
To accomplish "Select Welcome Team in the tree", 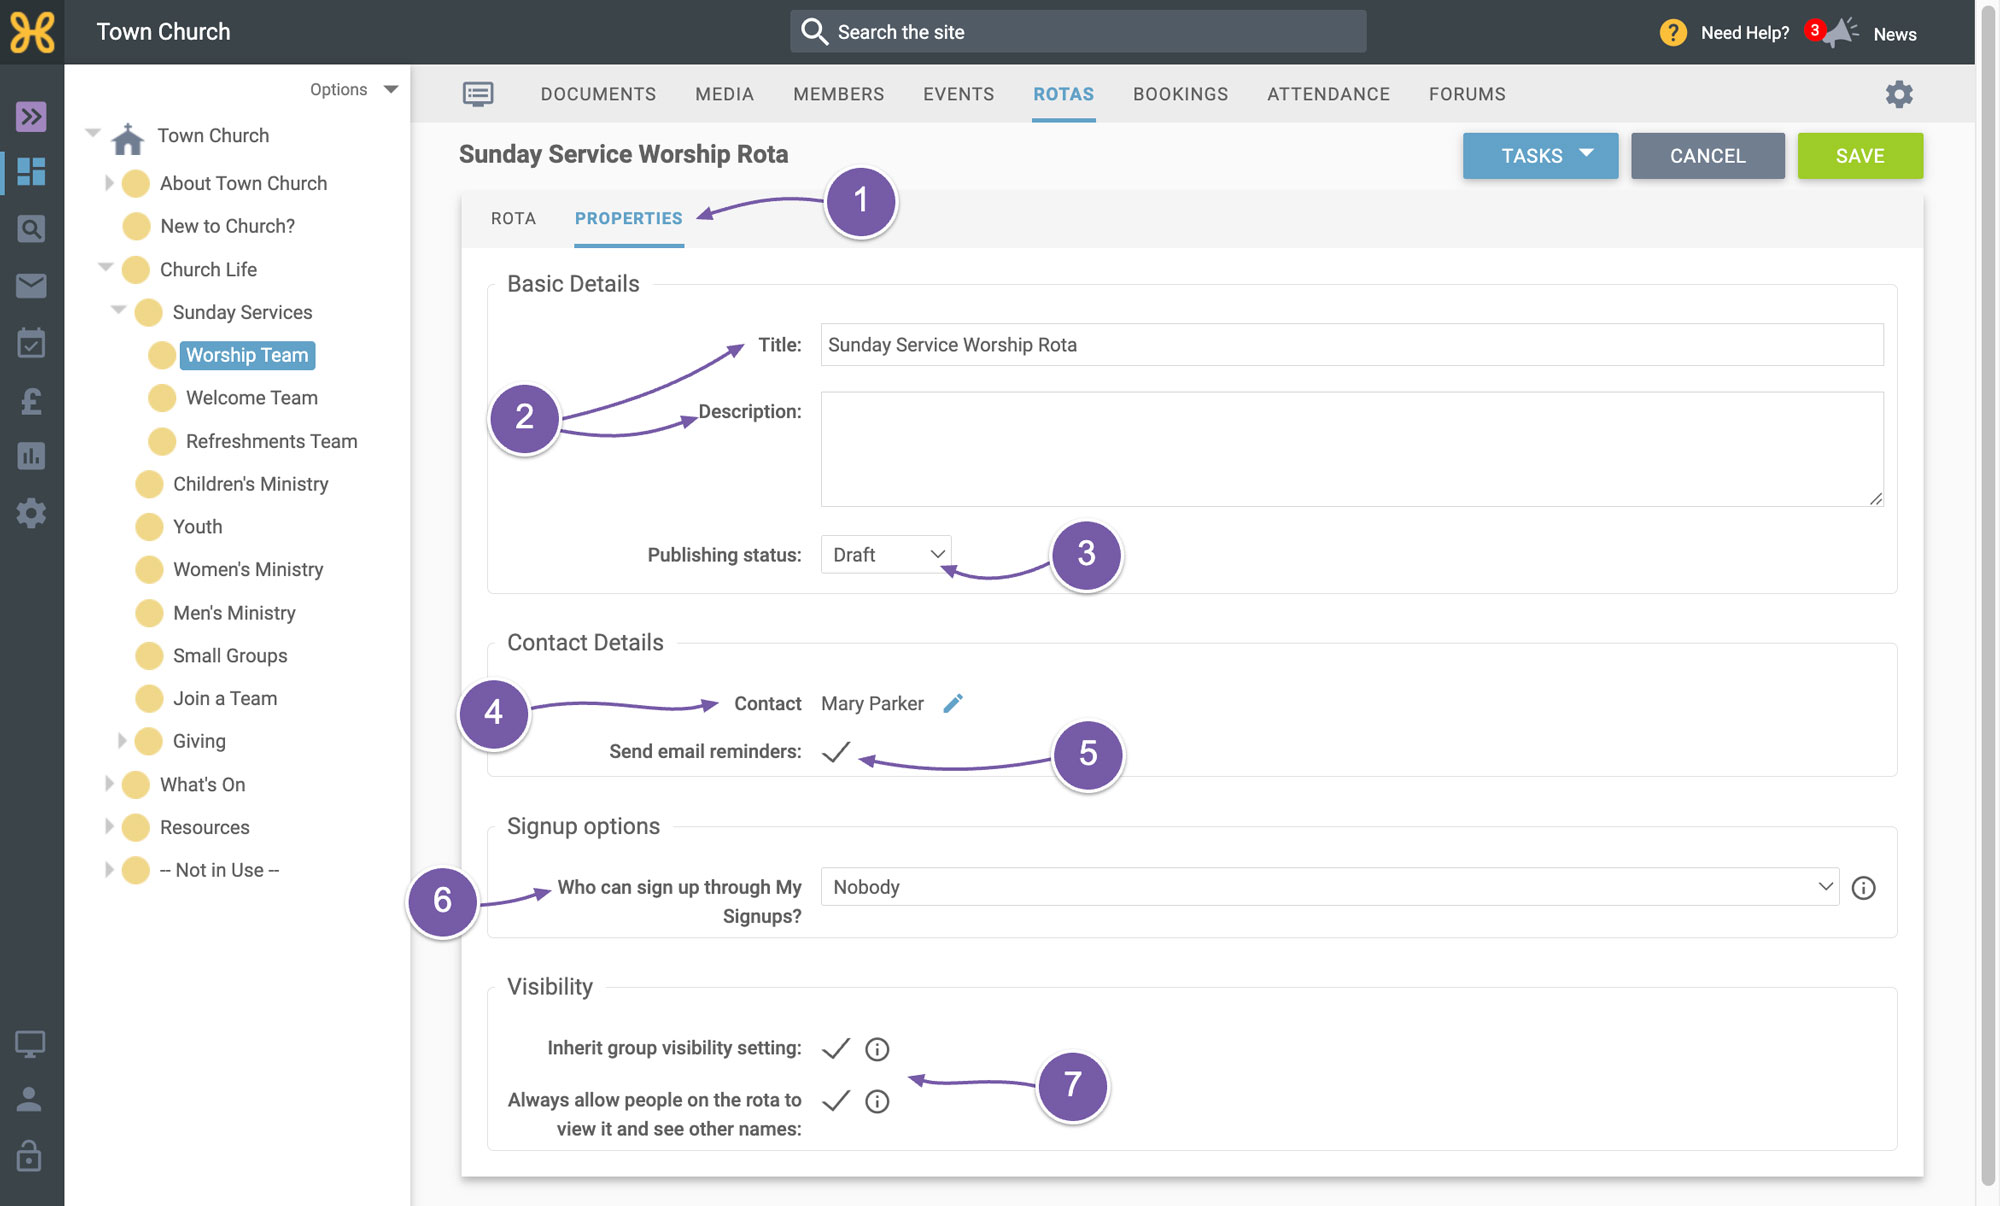I will (252, 398).
